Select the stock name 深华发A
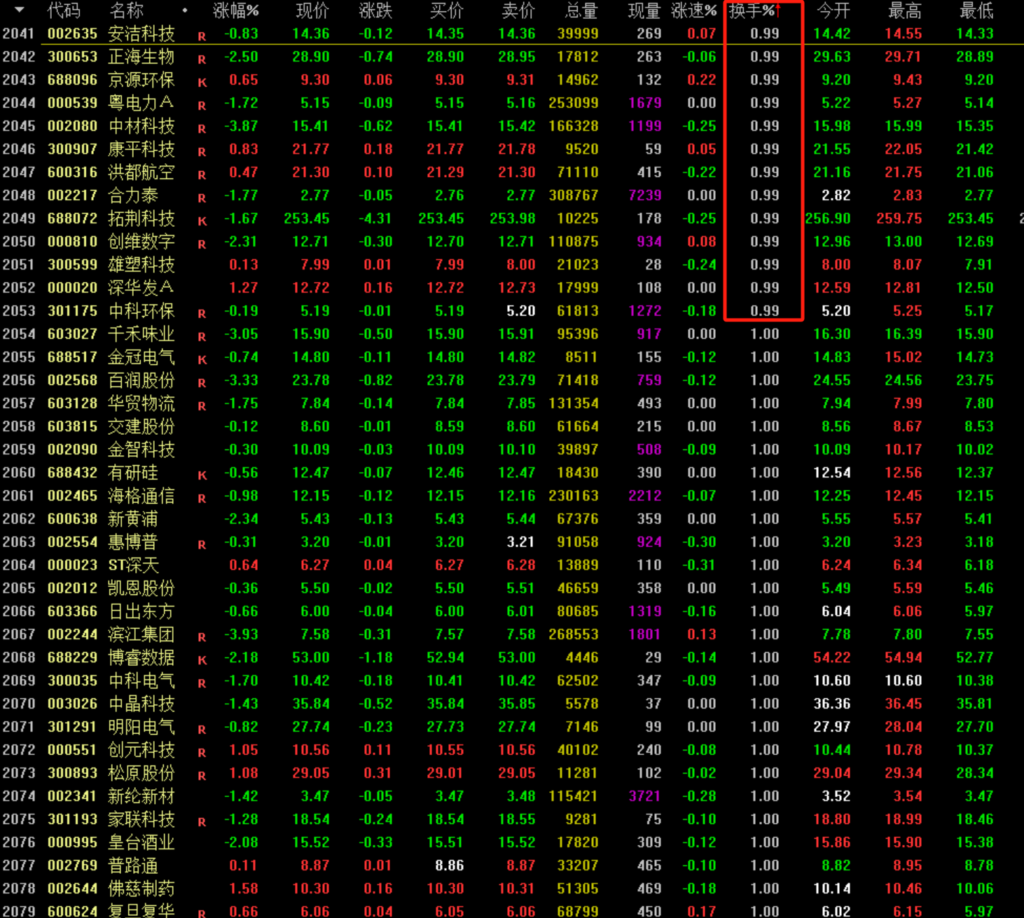 [141, 287]
